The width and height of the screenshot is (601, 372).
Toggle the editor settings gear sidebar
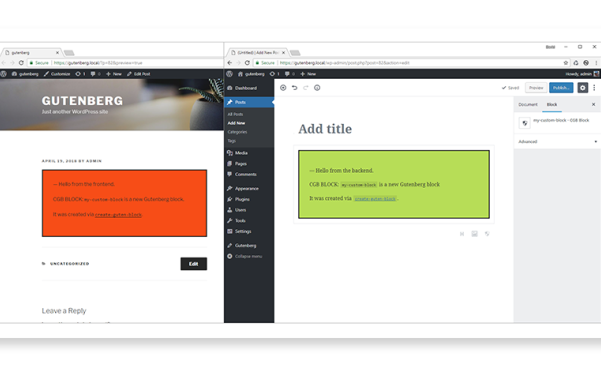[583, 88]
